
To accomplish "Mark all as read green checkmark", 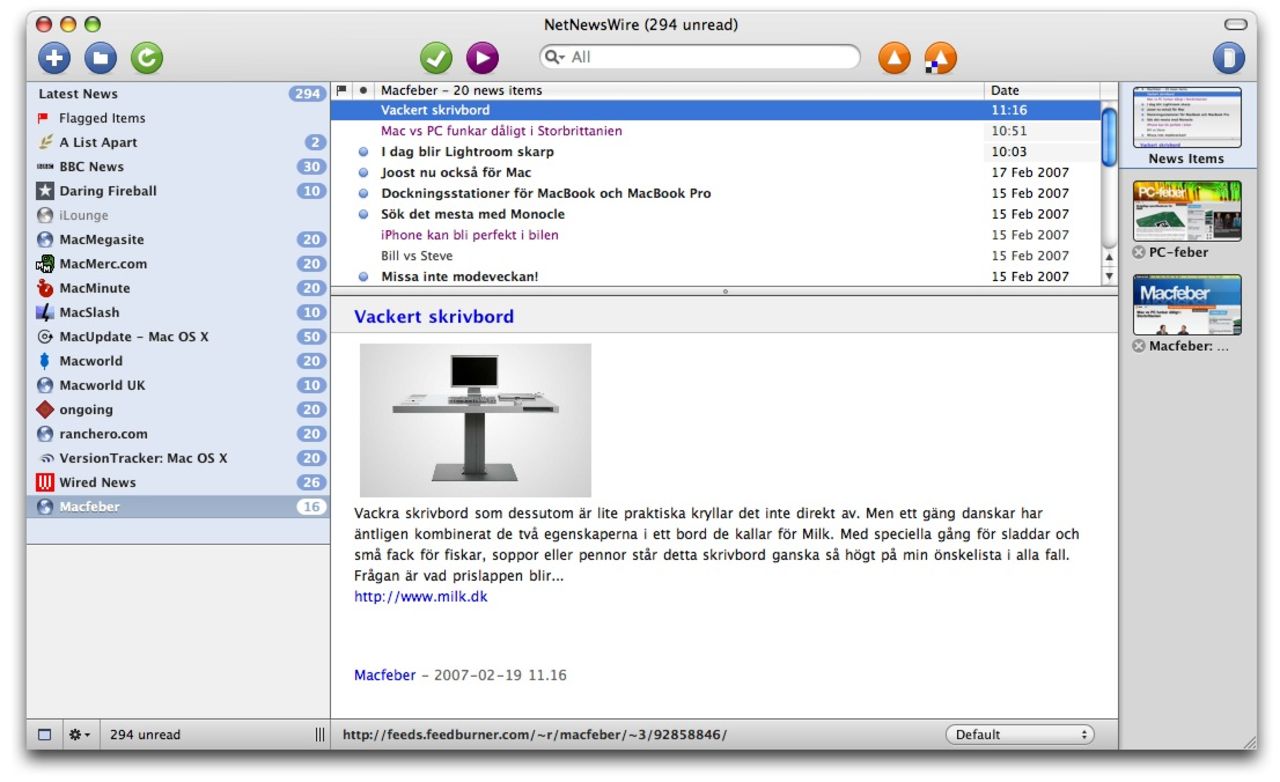I will 436,58.
